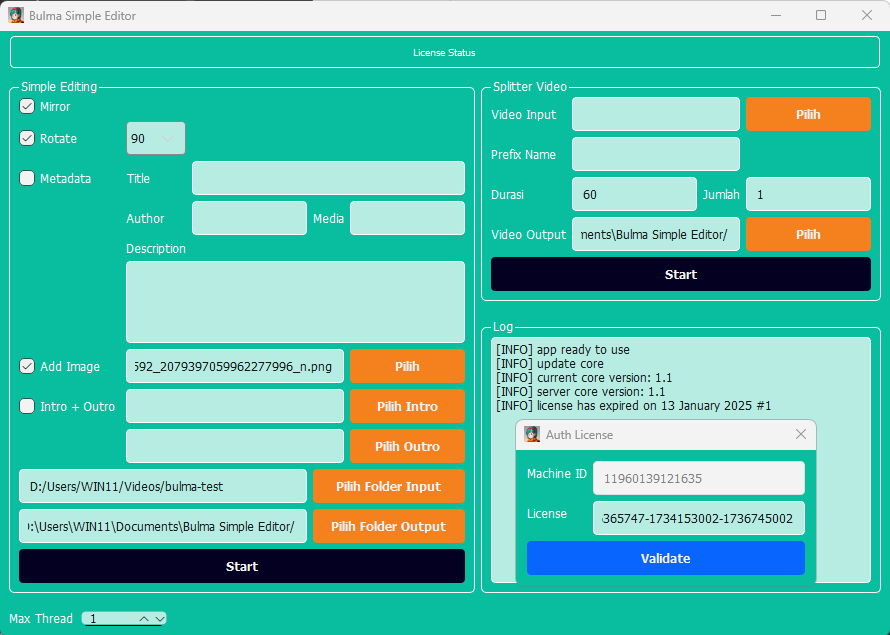Click log line 'app ready to use'
This screenshot has height=635, width=890.
pos(562,350)
